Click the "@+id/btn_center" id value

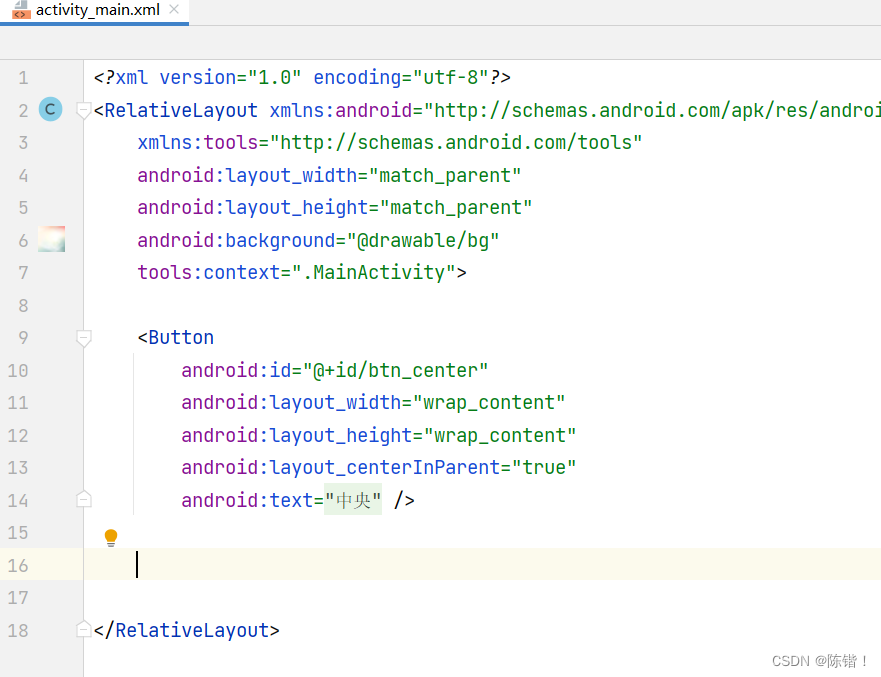tap(396, 371)
